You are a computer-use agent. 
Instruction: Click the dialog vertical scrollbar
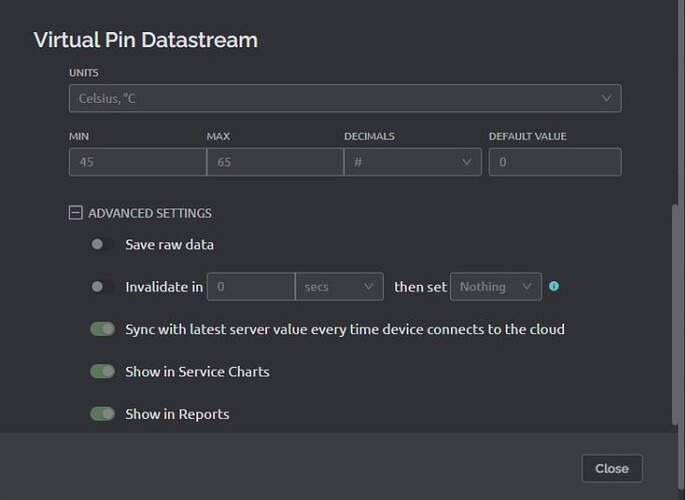677,314
